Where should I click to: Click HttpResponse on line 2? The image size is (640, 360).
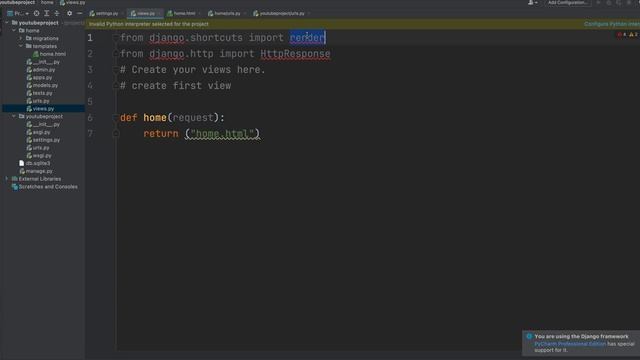pyautogui.click(x=295, y=53)
